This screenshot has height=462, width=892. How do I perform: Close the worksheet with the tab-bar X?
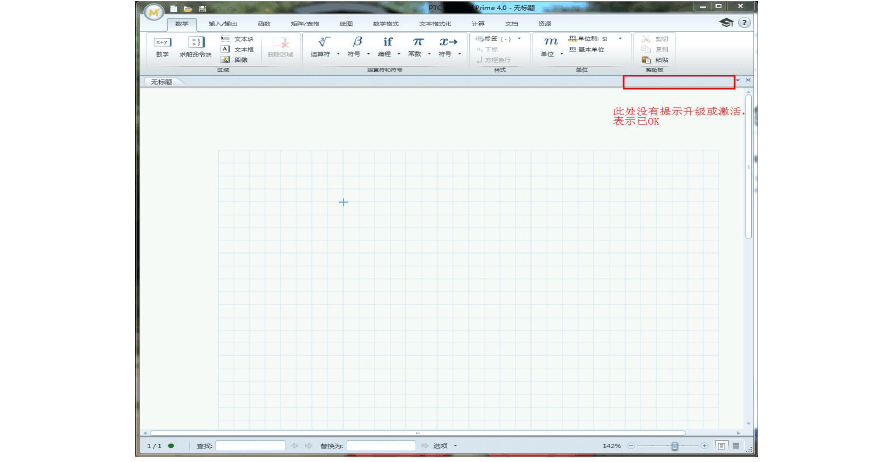coord(748,81)
